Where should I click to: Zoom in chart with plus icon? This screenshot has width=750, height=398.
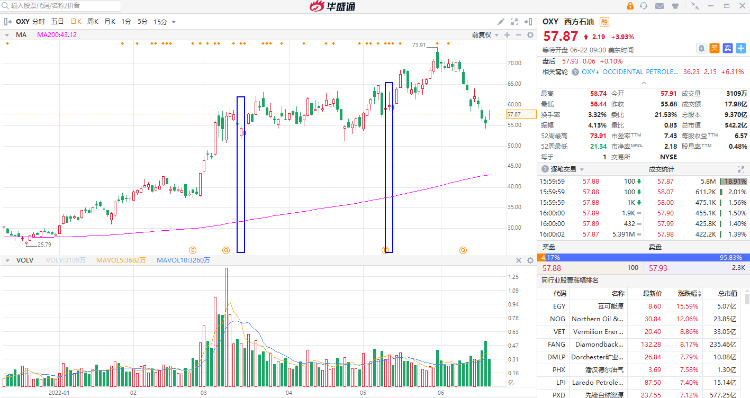pos(507,35)
